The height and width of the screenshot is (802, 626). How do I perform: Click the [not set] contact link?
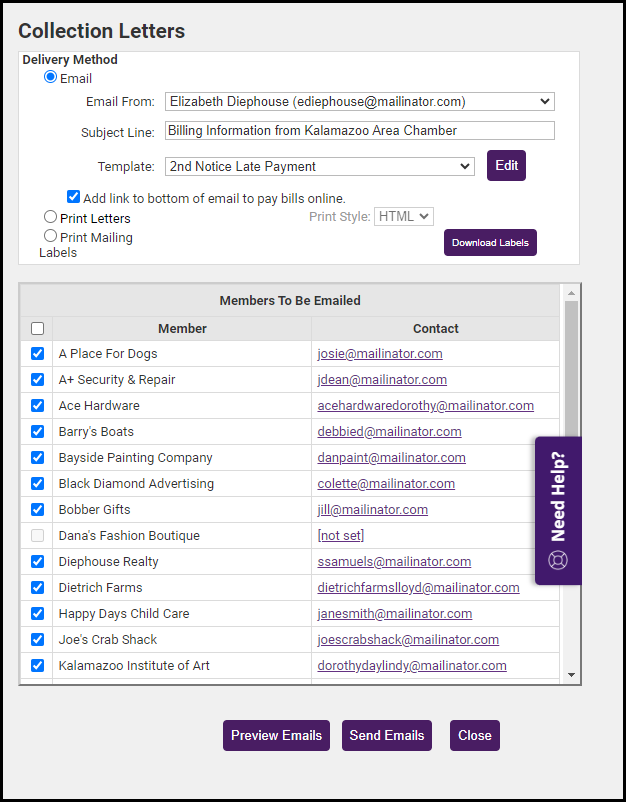tap(340, 536)
